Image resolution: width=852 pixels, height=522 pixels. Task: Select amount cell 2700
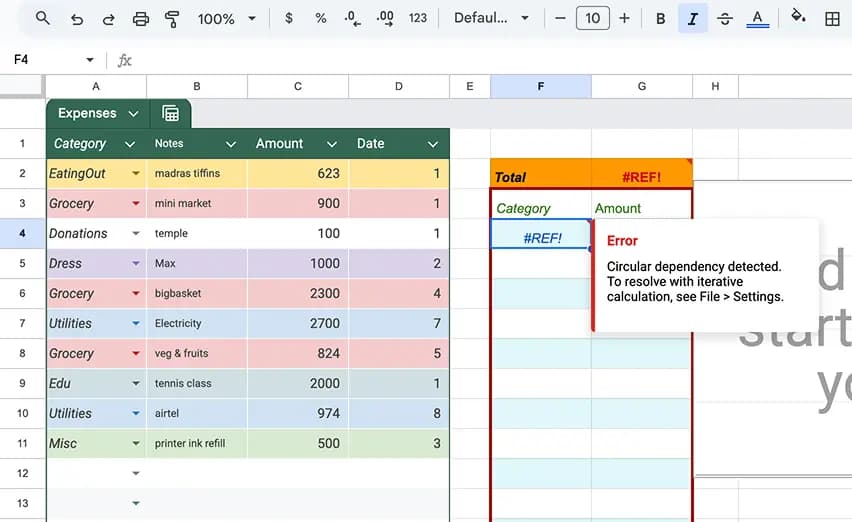[x=298, y=324]
